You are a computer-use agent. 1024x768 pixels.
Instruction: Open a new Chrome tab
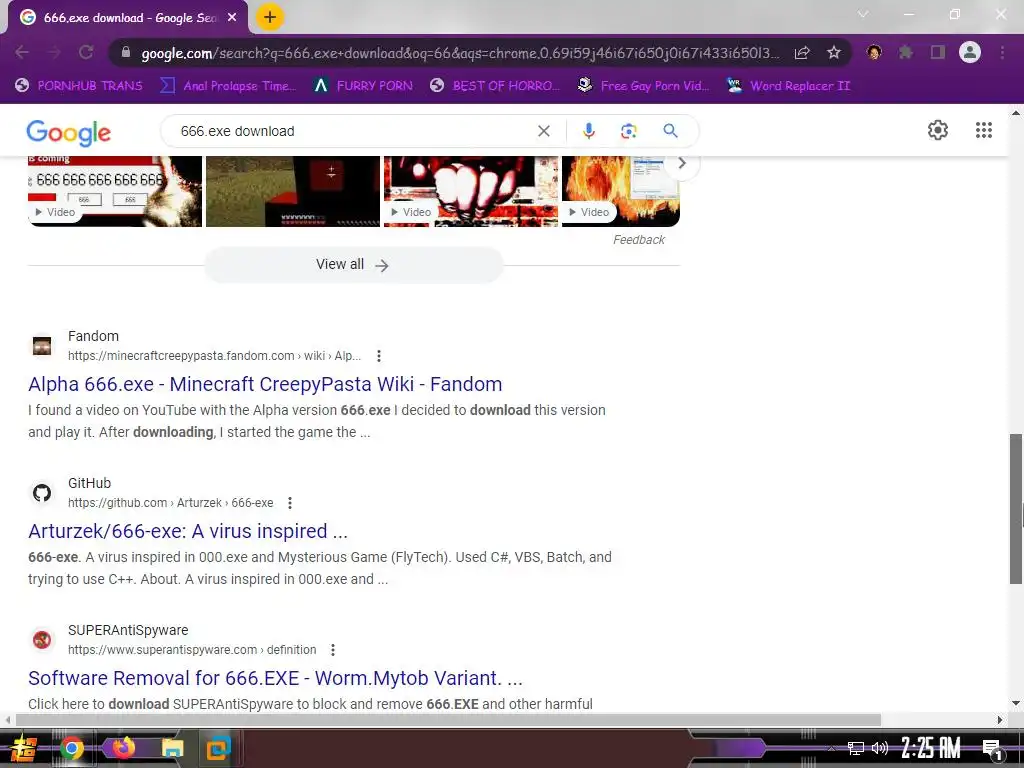coord(270,17)
